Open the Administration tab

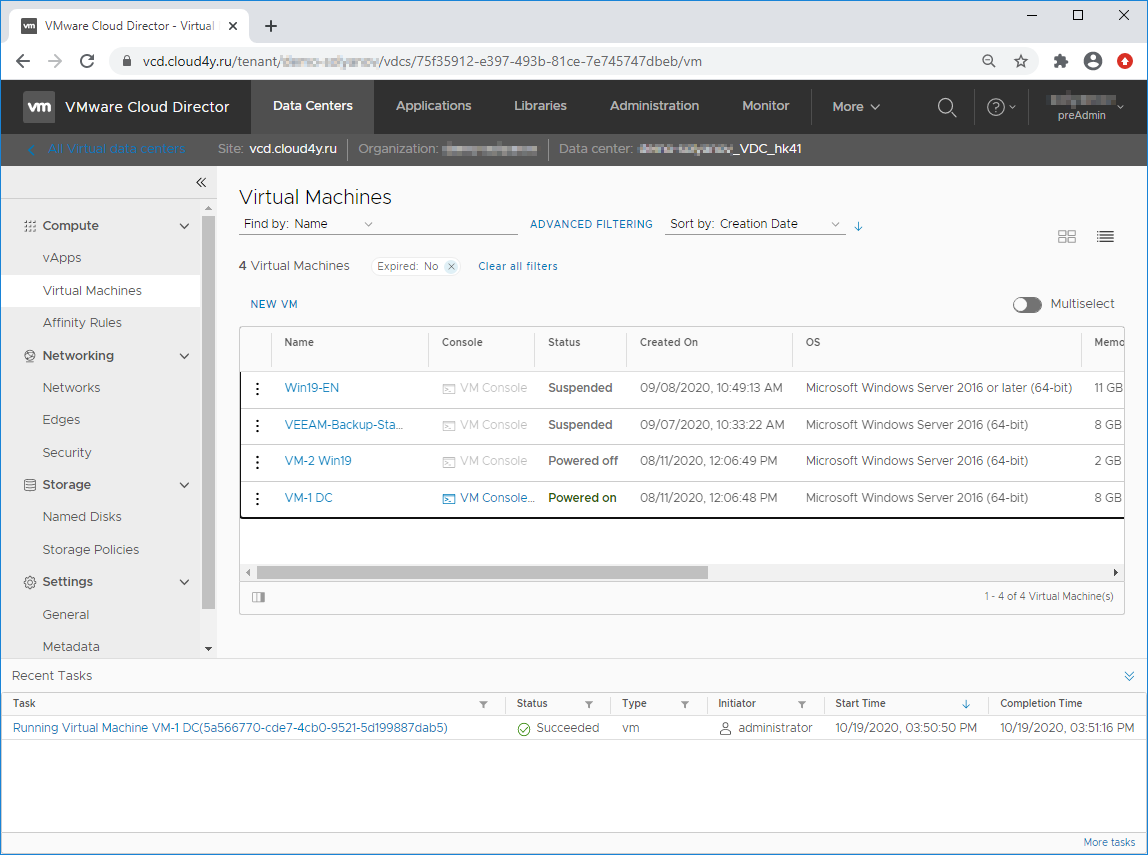(x=655, y=106)
